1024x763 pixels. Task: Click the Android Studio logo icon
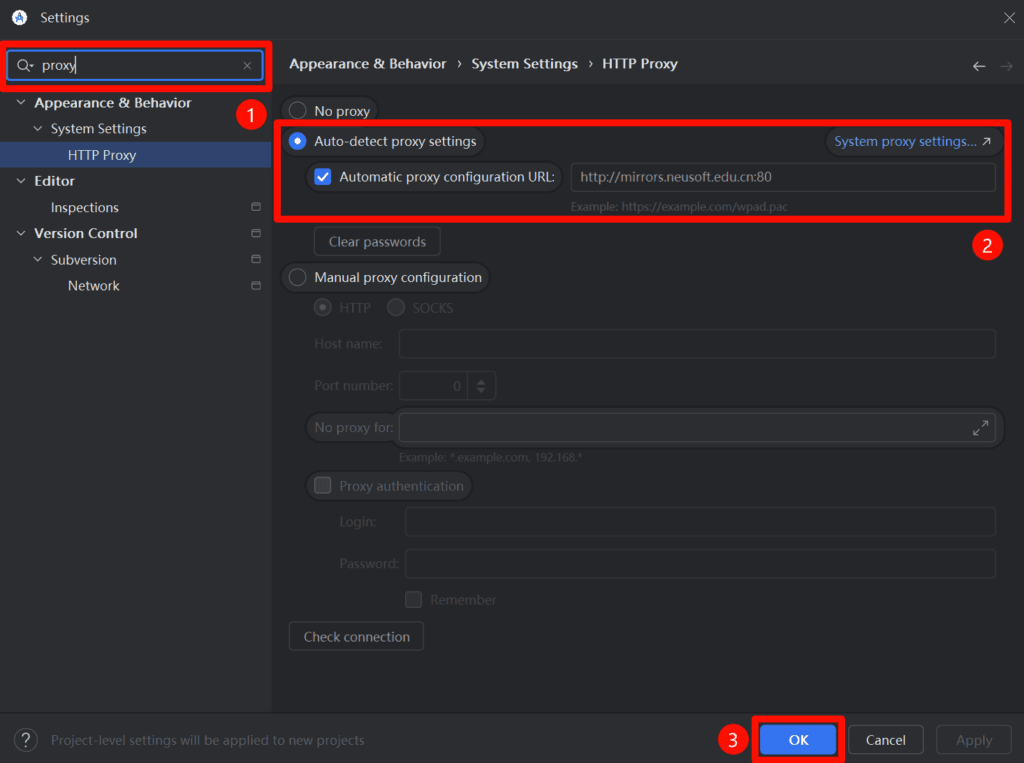[x=19, y=17]
